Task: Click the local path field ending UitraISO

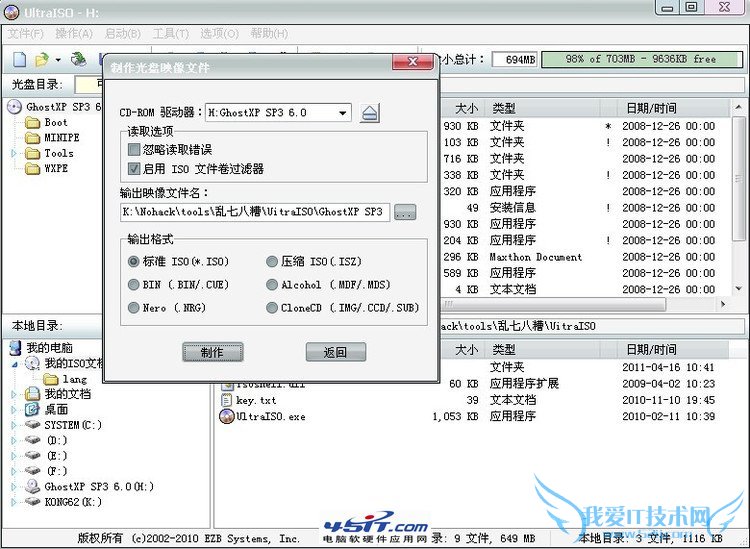Action: pyautogui.click(x=592, y=327)
